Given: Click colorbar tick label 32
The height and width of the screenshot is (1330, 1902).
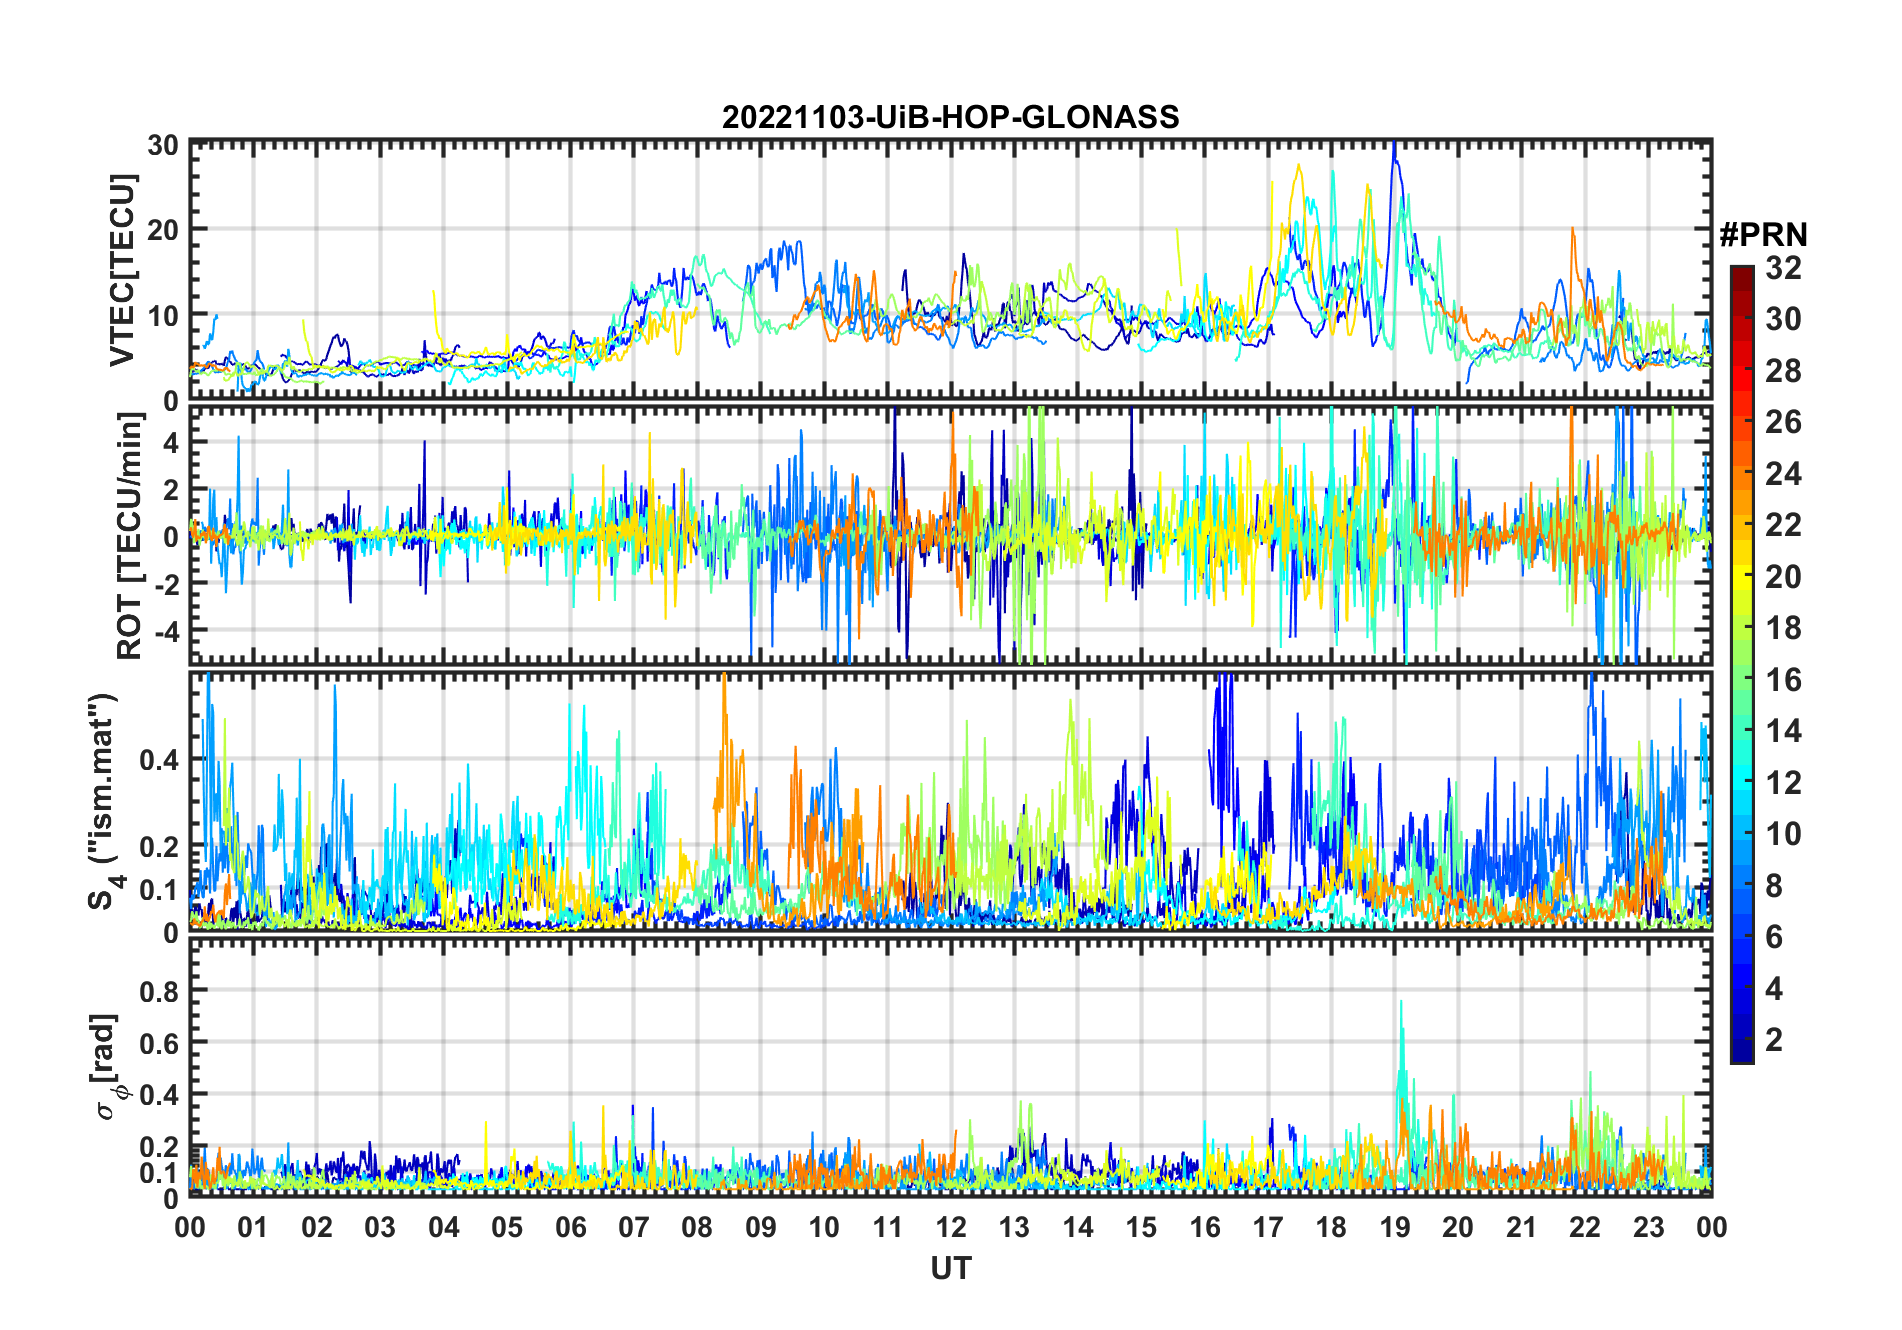Looking at the screenshot, I should pyautogui.click(x=1783, y=268).
